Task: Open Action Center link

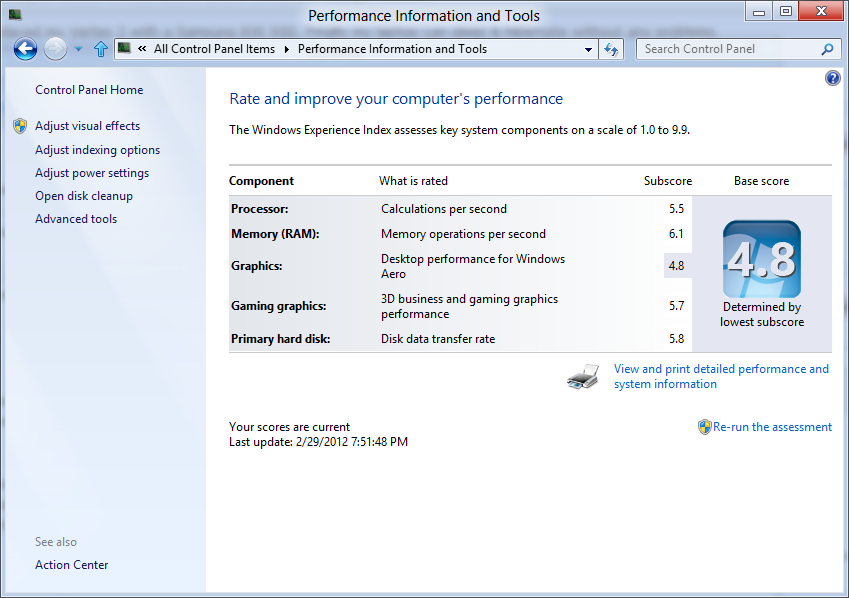Action: point(72,564)
